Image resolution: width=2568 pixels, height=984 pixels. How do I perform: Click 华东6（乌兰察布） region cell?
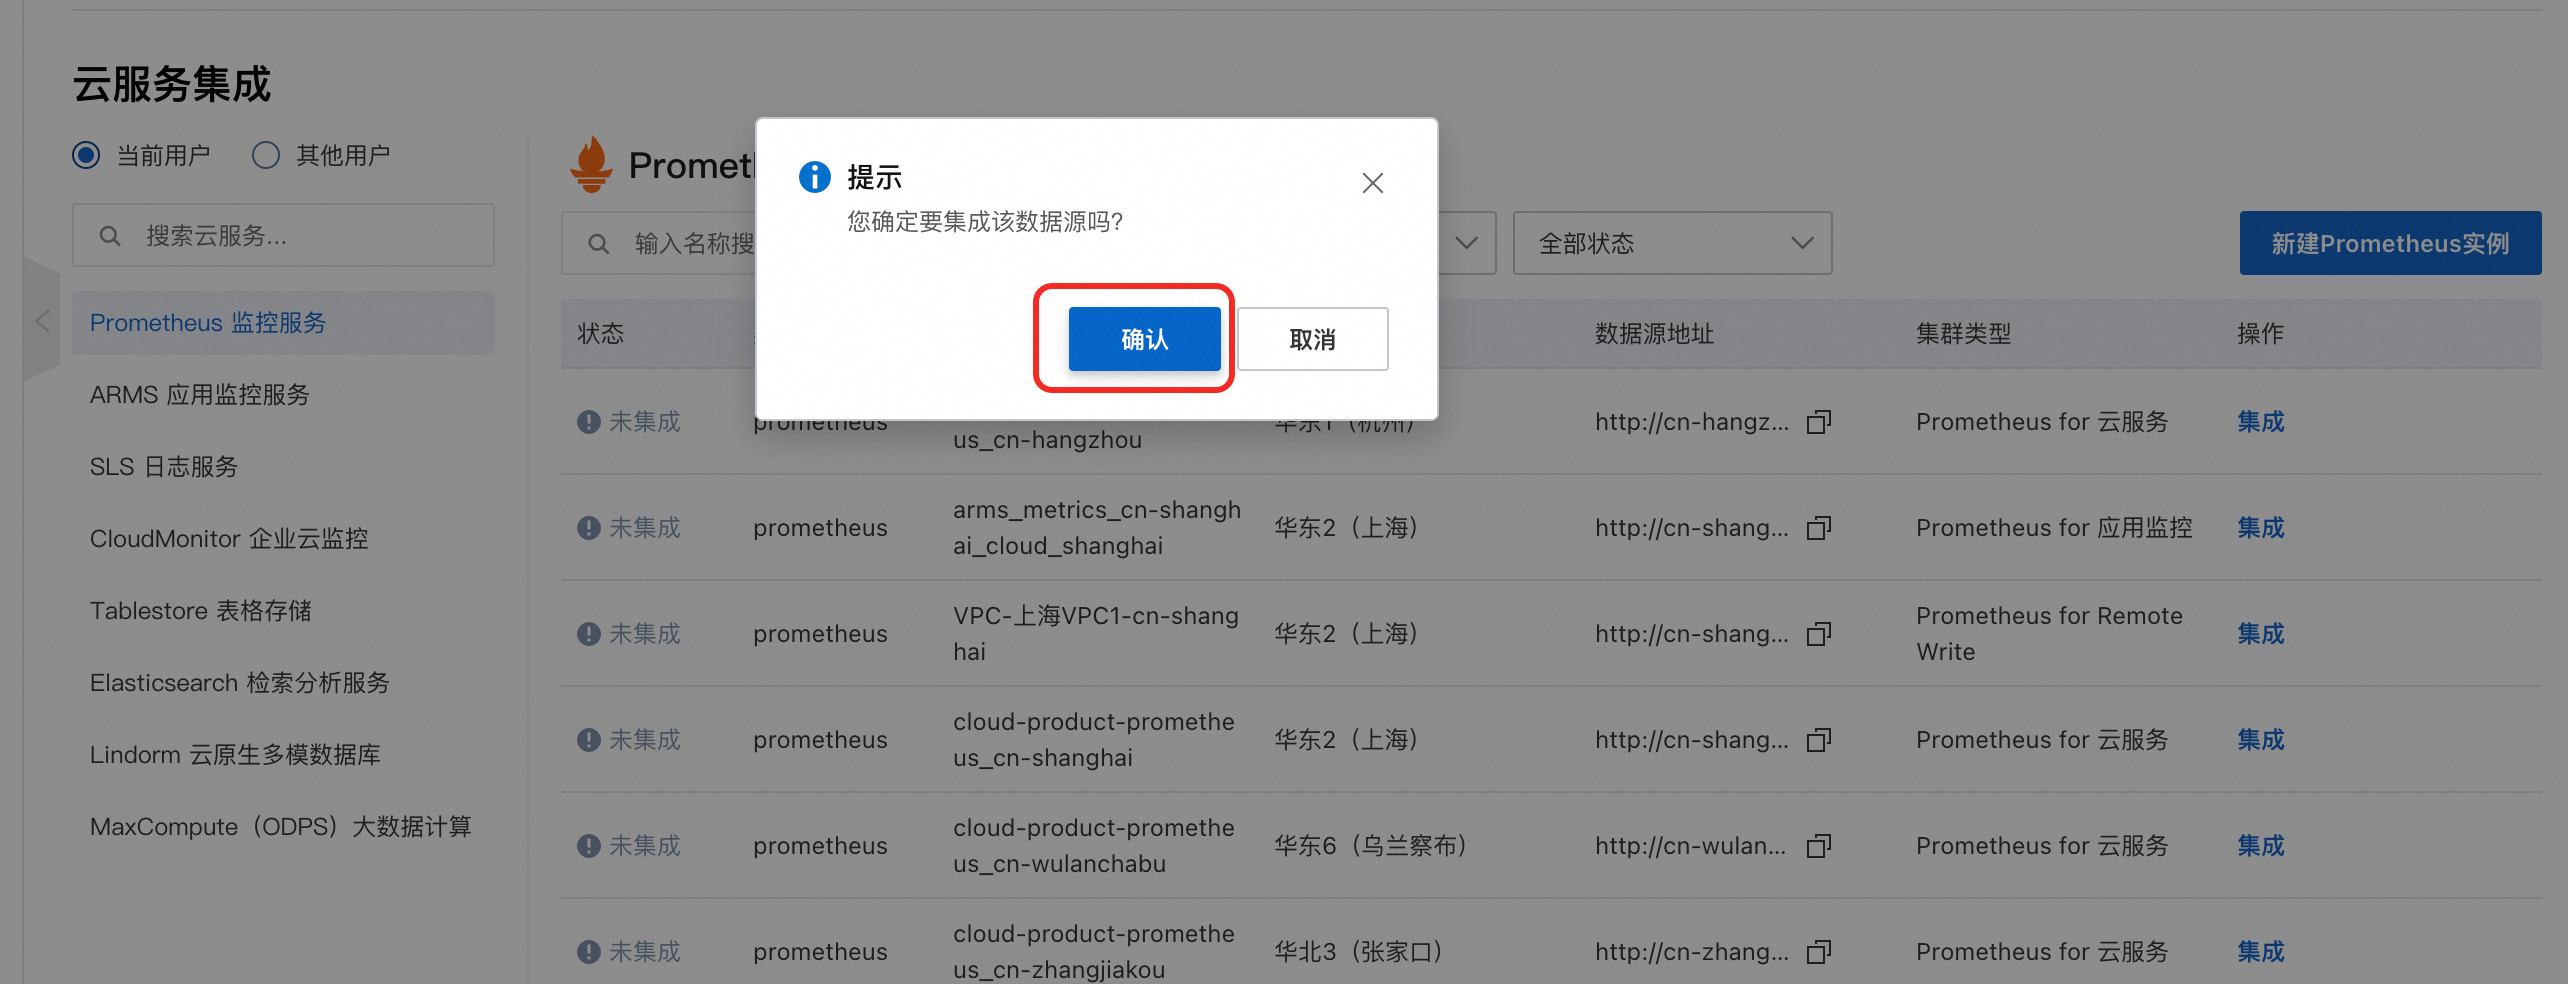(x=1370, y=846)
